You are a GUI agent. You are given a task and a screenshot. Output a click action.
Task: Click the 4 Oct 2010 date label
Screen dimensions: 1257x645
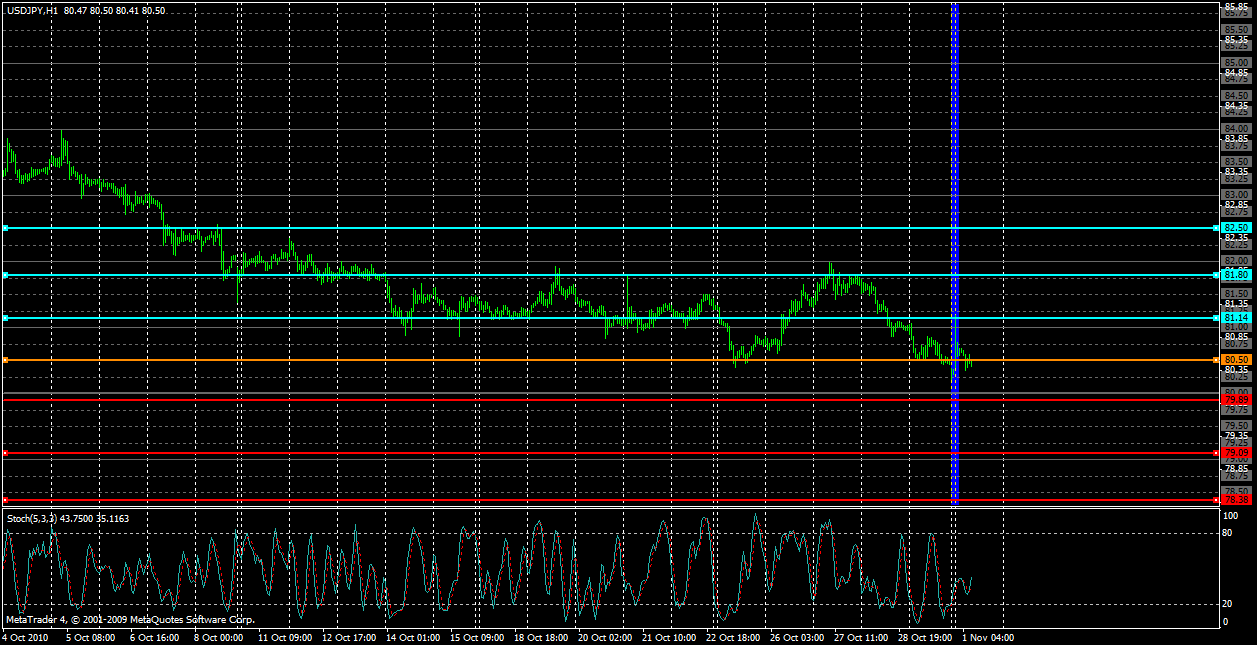(x=25, y=636)
